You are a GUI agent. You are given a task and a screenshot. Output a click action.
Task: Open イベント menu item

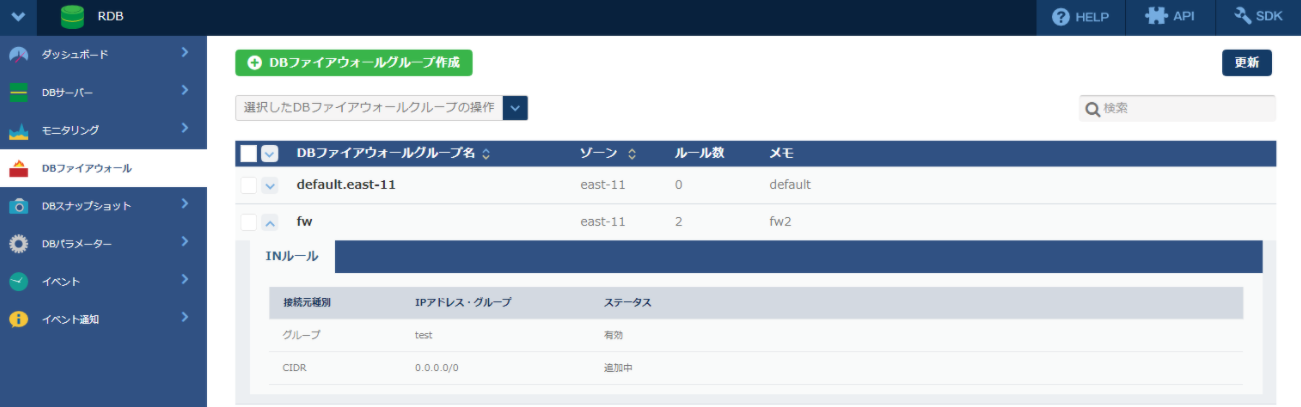pyautogui.click(x=103, y=282)
